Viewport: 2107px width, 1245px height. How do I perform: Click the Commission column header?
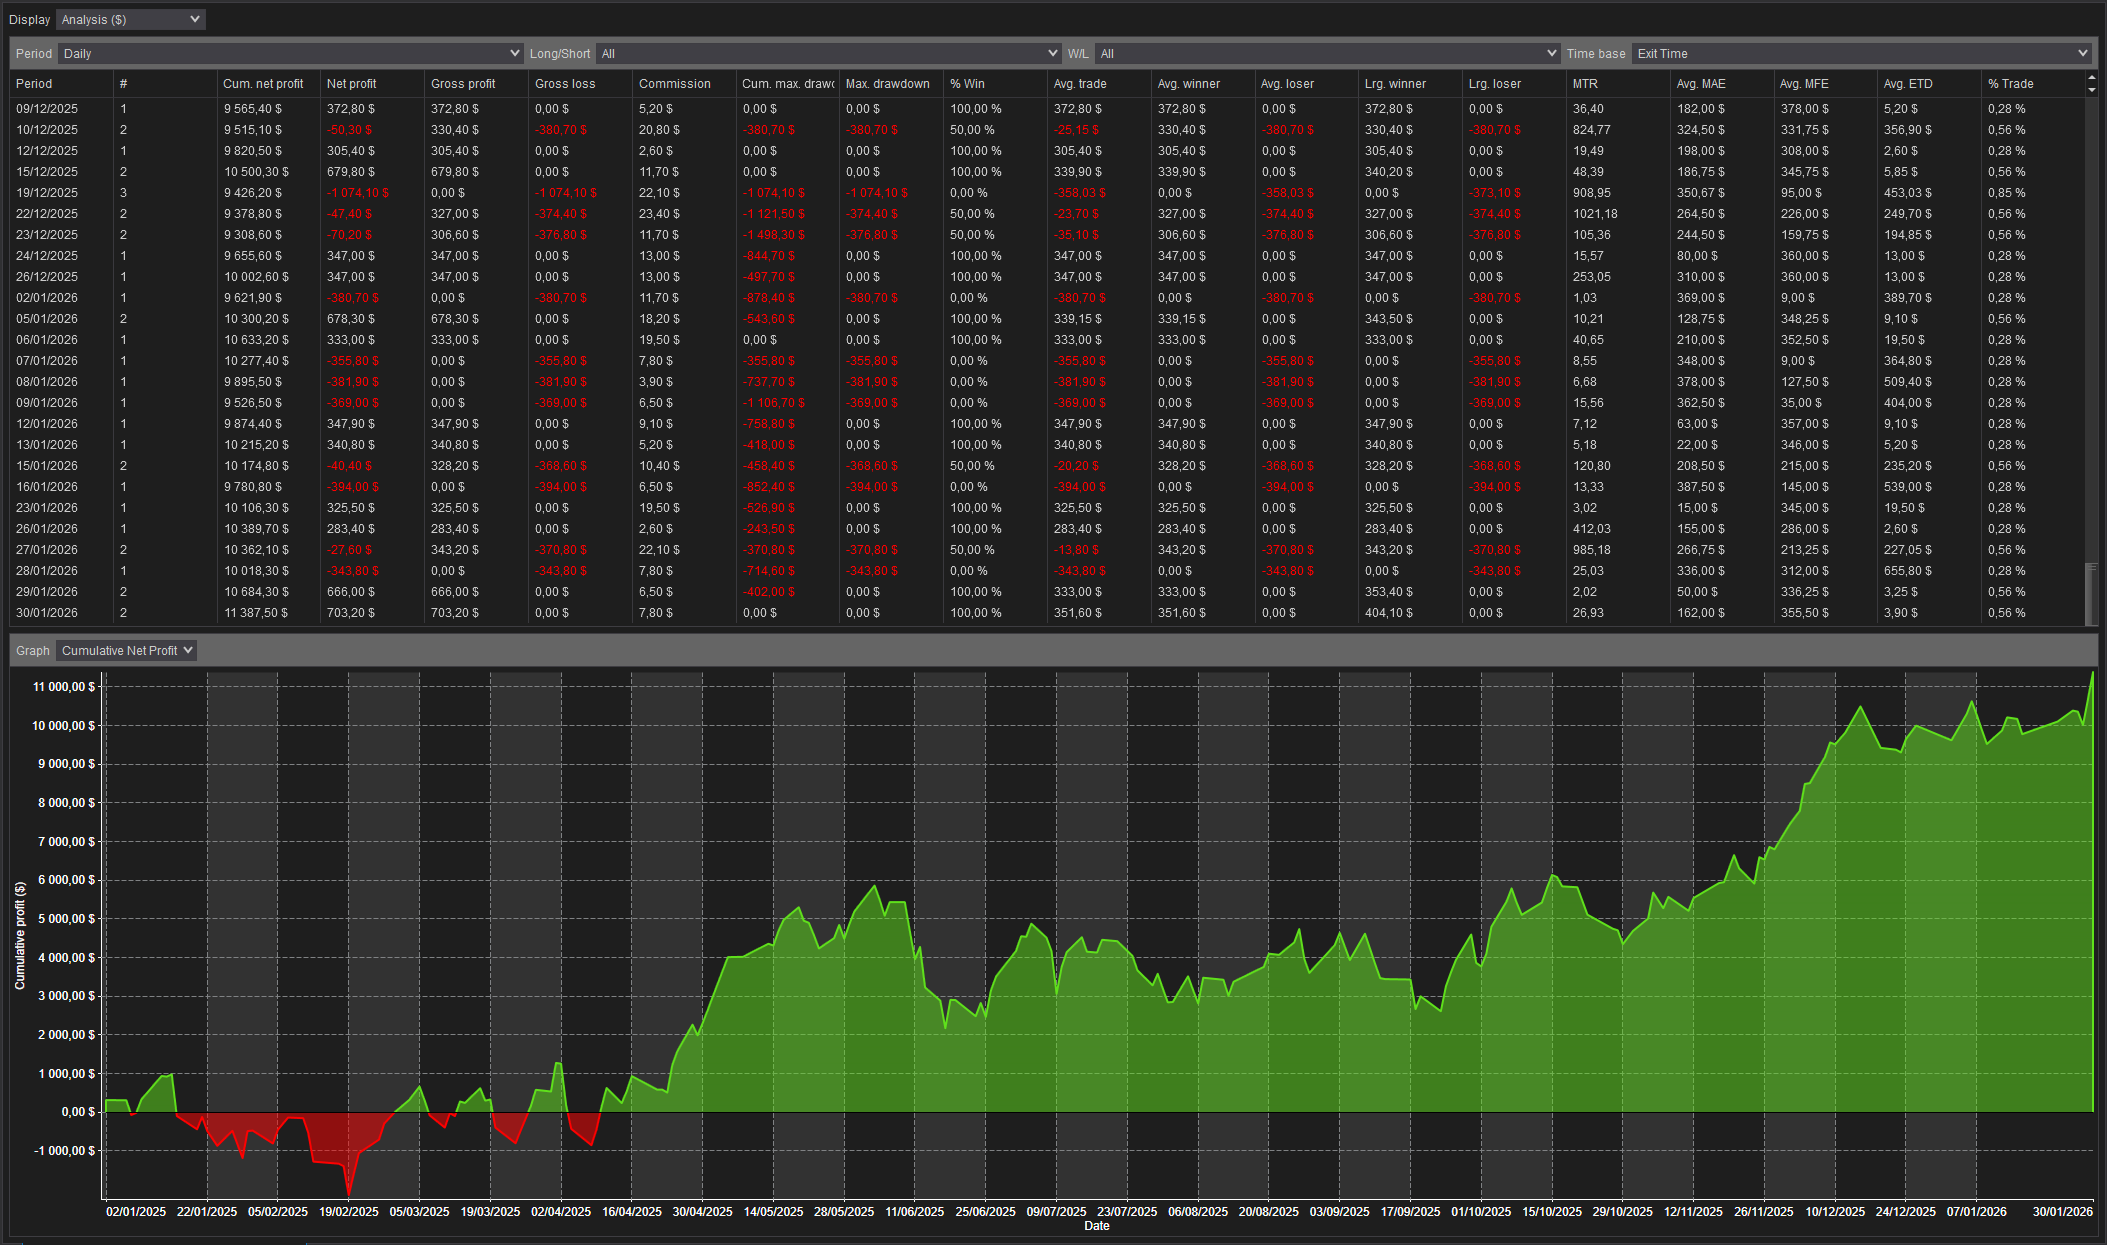click(x=677, y=83)
